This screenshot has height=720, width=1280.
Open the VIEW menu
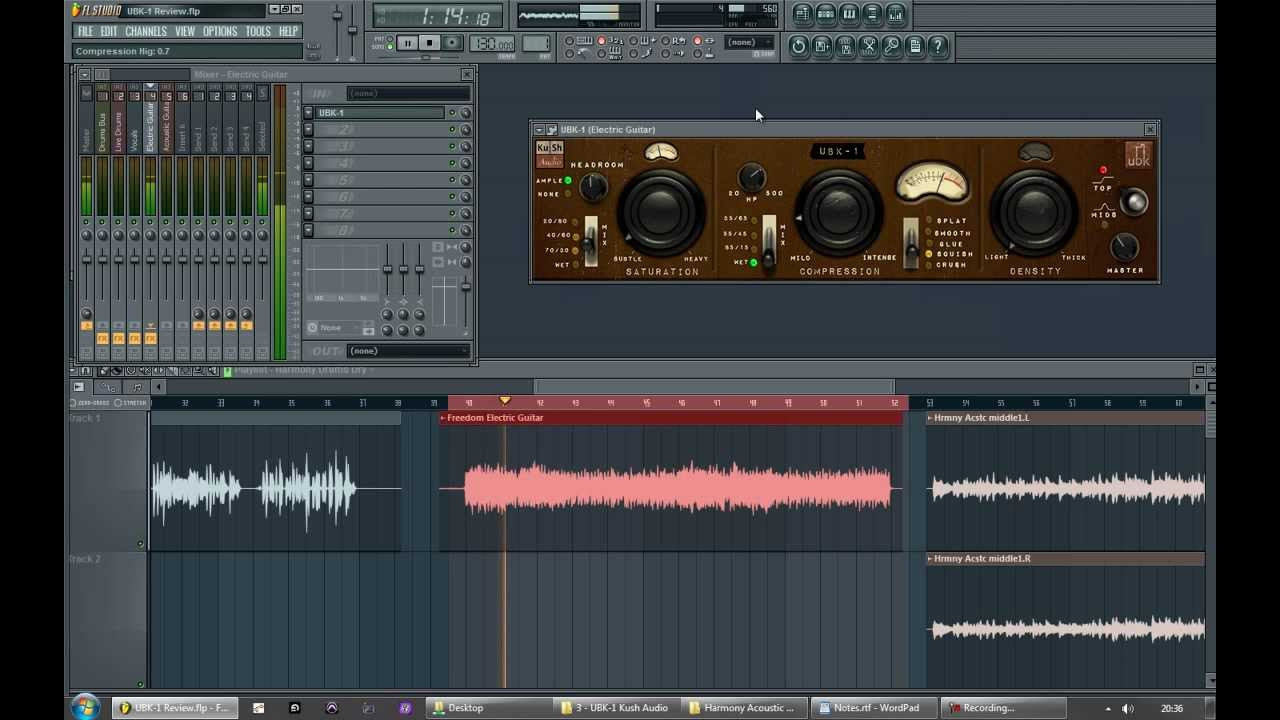[185, 31]
